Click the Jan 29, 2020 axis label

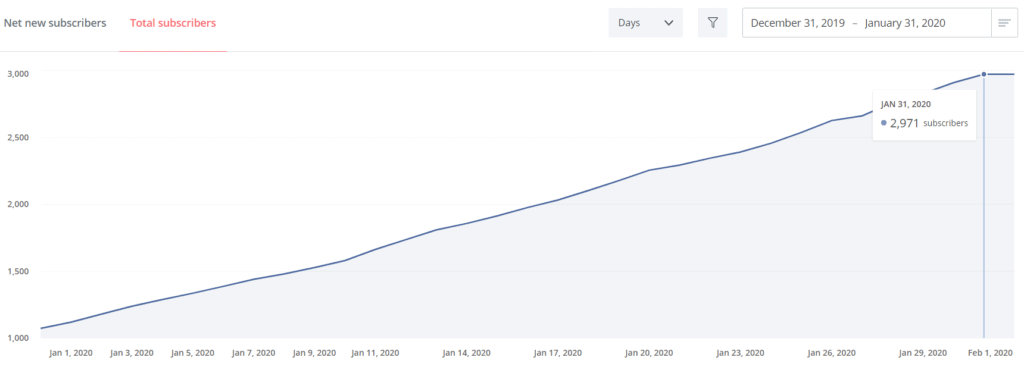923,353
